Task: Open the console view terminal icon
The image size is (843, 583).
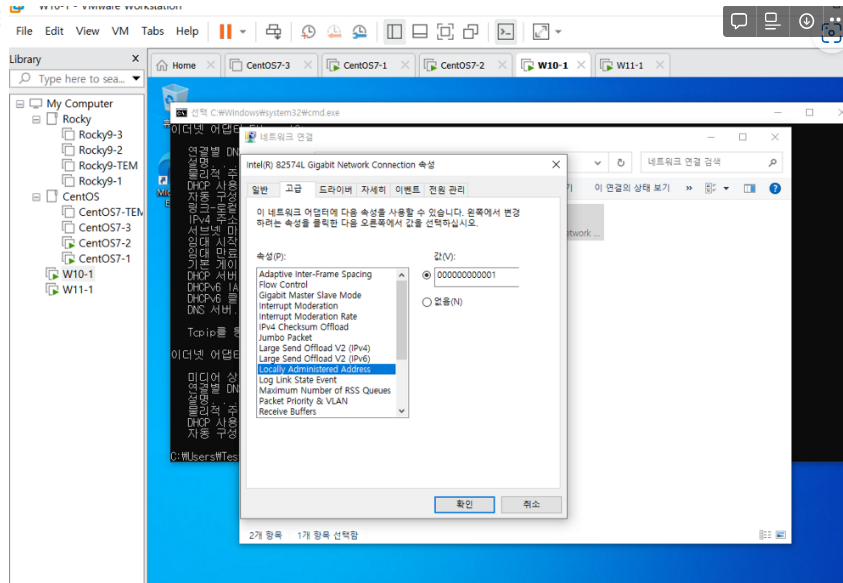Action: point(506,32)
